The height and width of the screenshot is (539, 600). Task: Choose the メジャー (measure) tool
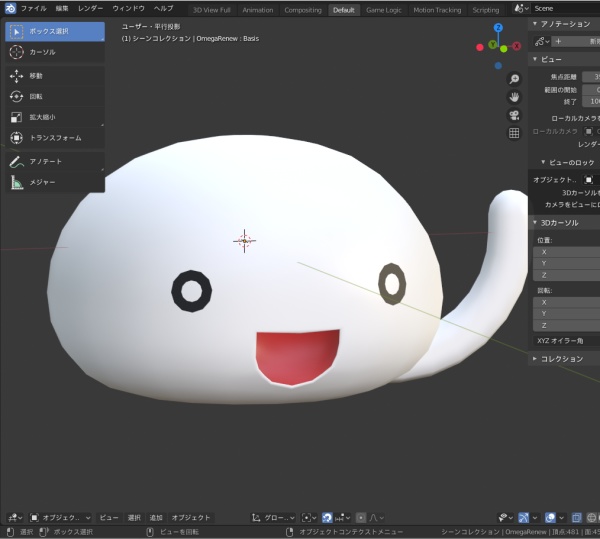coord(55,182)
